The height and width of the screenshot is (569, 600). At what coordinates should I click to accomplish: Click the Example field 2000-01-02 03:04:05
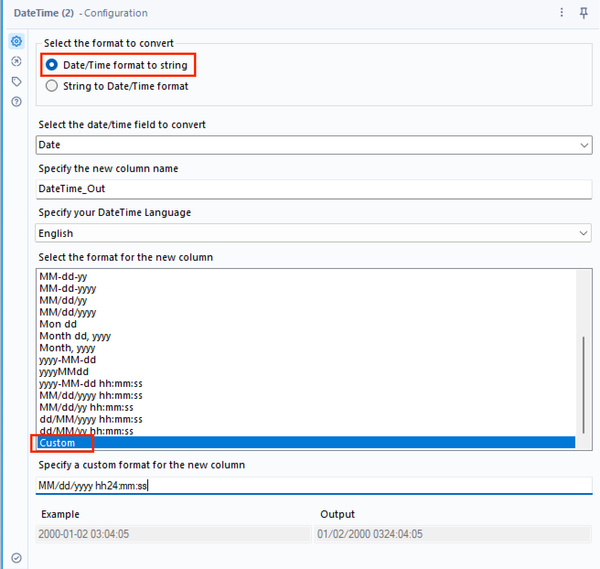pyautogui.click(x=174, y=534)
